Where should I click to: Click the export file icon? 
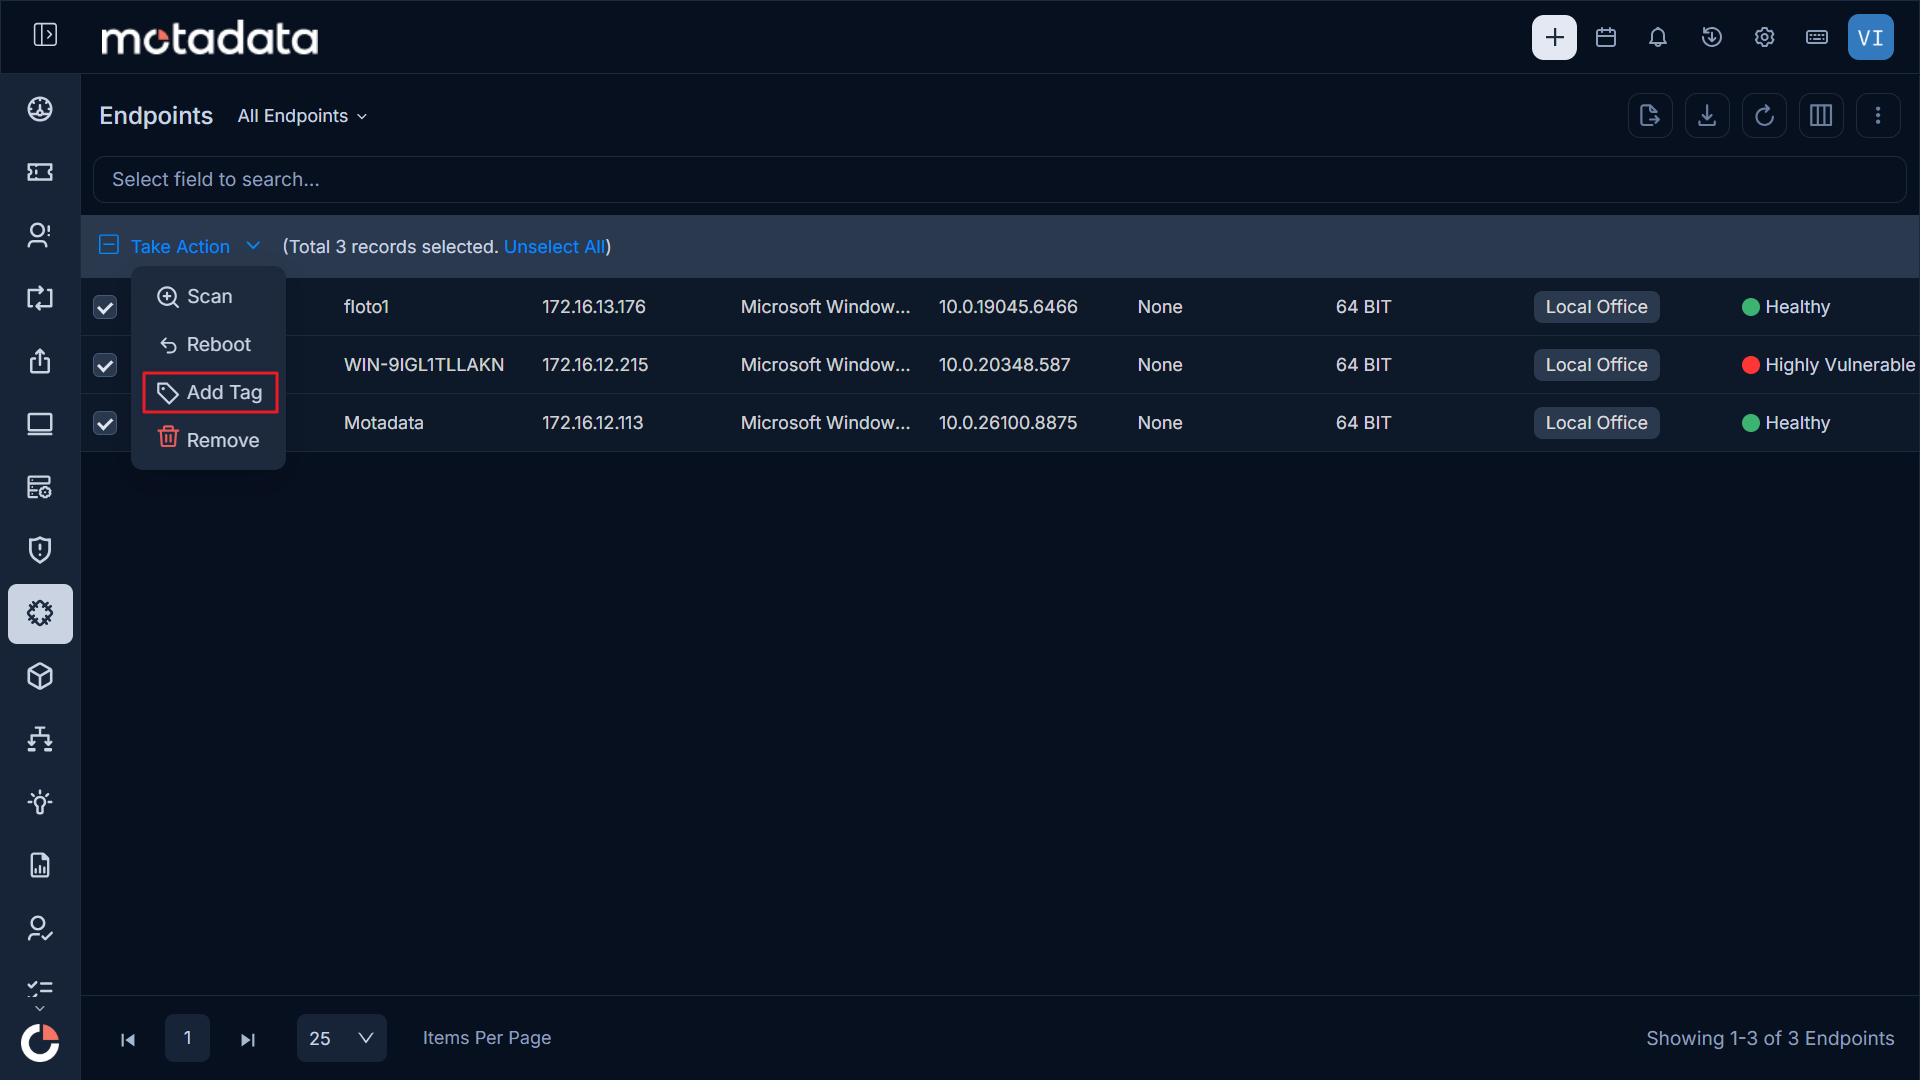coord(1650,116)
